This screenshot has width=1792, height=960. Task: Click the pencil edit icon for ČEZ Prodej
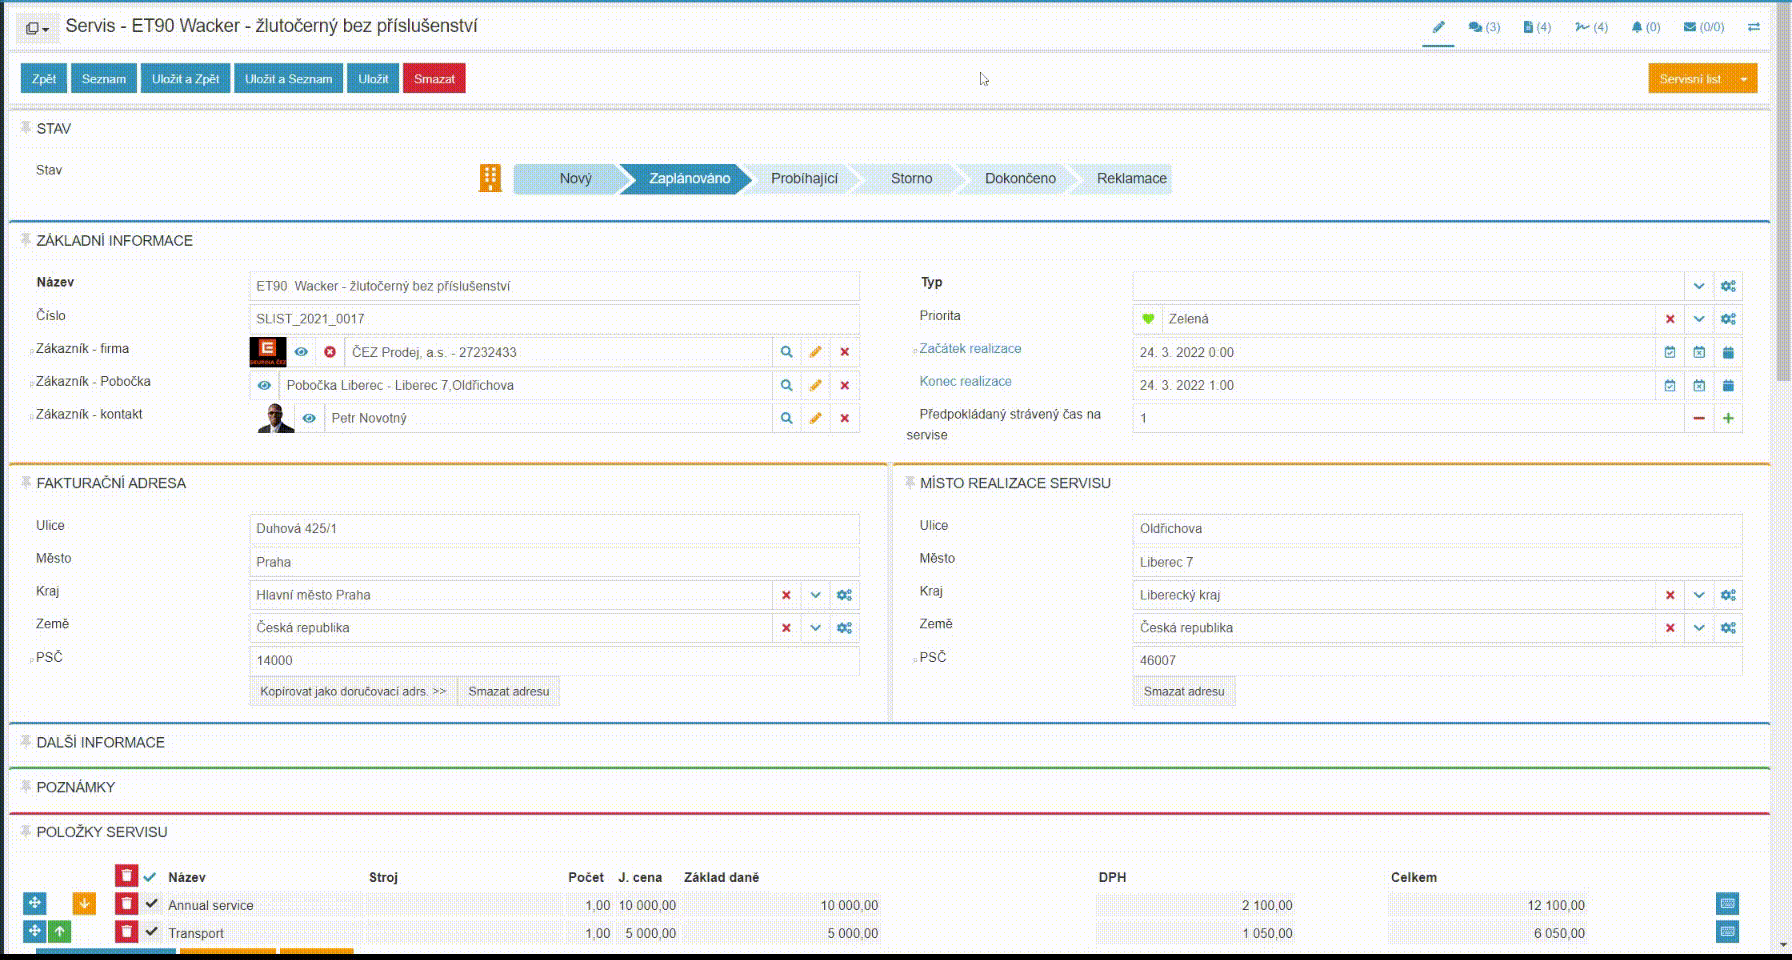[x=815, y=352]
